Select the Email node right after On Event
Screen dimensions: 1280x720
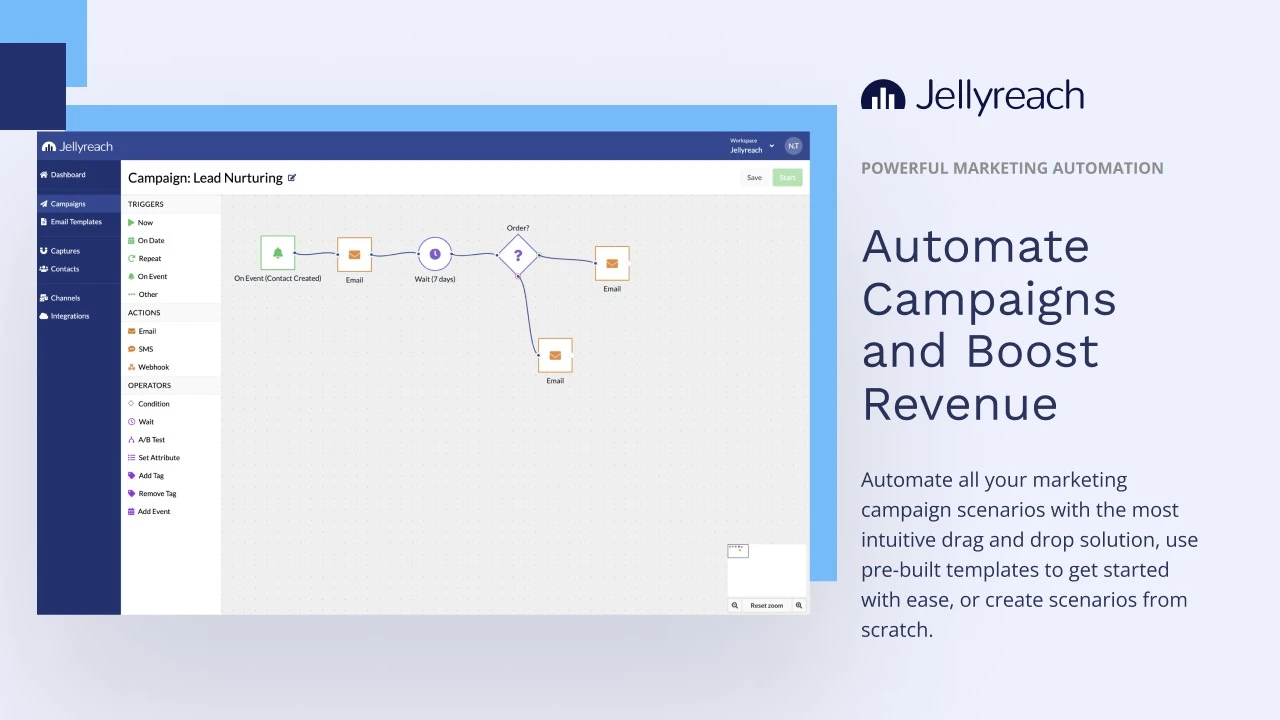pos(354,255)
